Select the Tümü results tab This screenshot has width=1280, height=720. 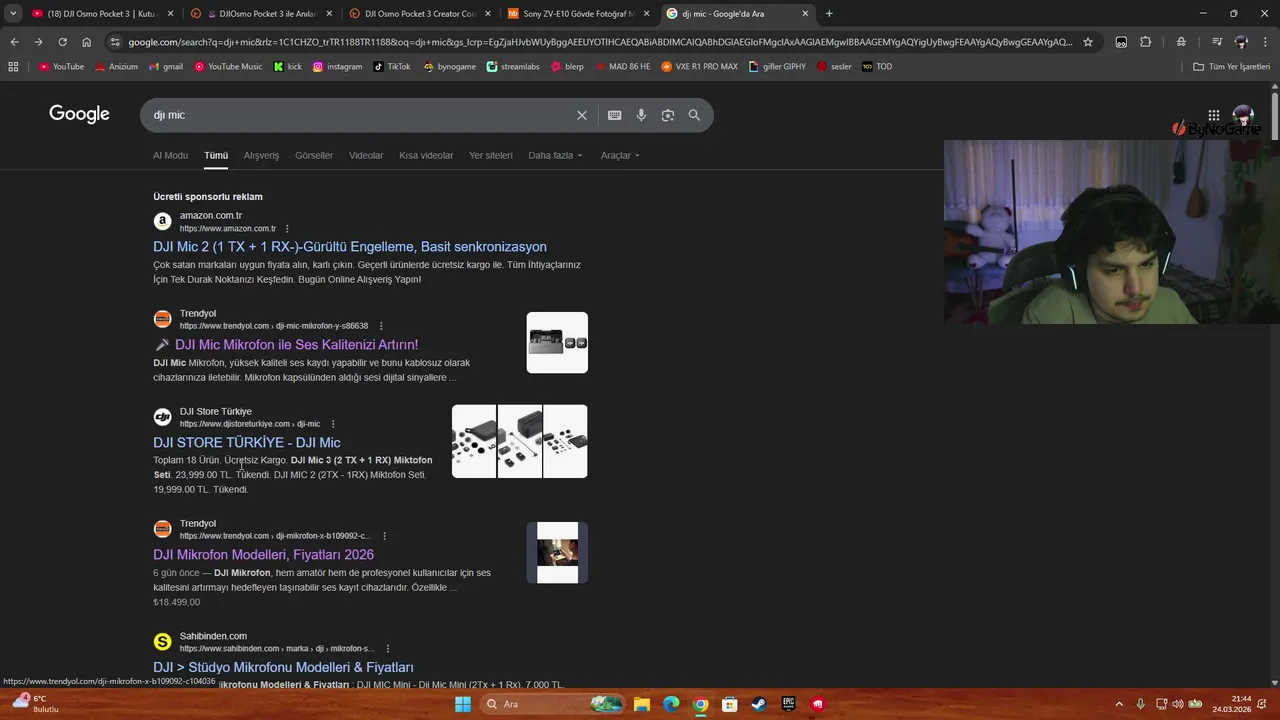[x=216, y=155]
